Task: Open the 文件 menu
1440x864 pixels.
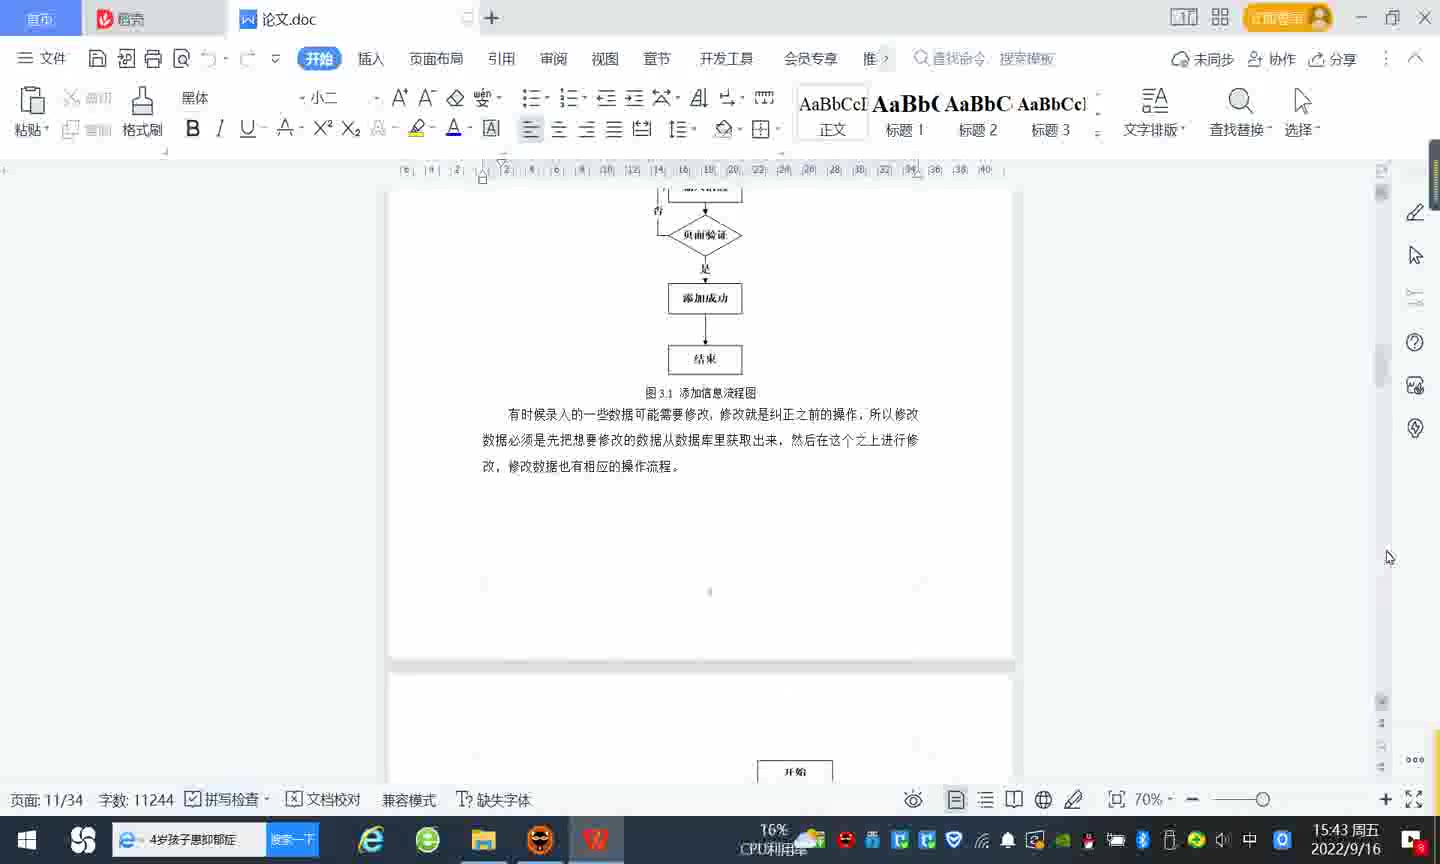Action: coord(42,58)
